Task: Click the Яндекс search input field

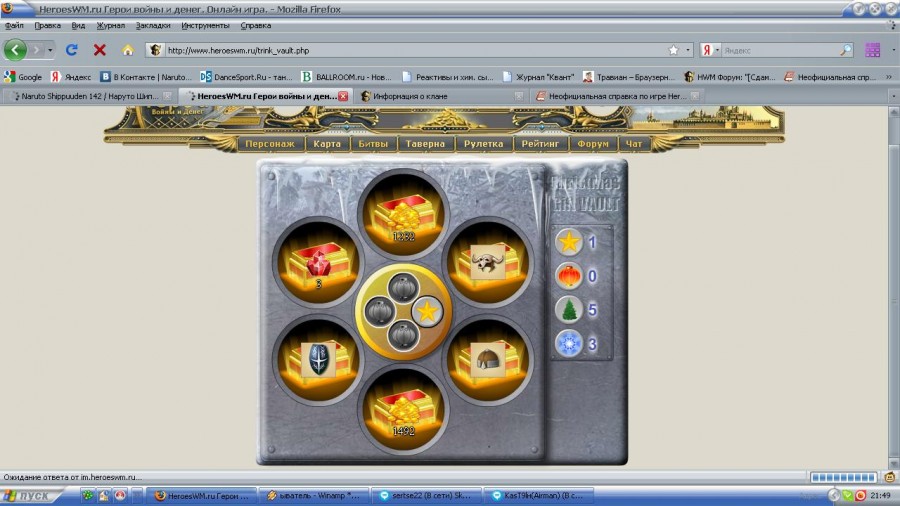Action: pos(779,50)
